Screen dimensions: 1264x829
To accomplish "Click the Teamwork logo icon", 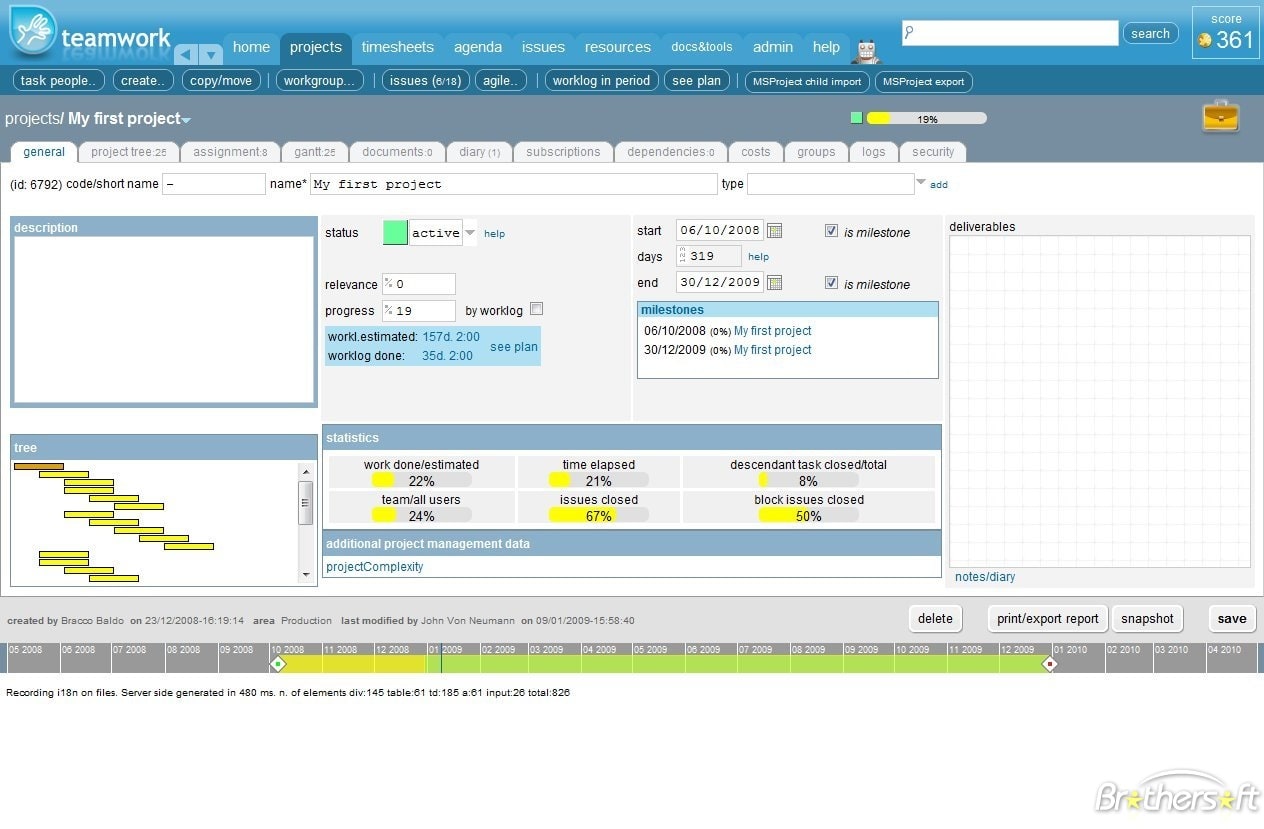I will point(33,31).
